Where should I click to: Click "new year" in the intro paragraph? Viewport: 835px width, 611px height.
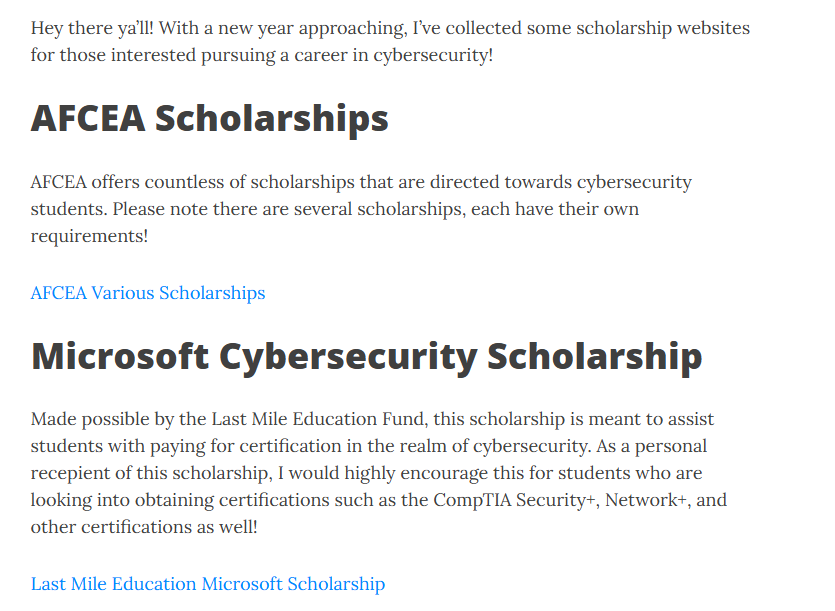[267, 28]
